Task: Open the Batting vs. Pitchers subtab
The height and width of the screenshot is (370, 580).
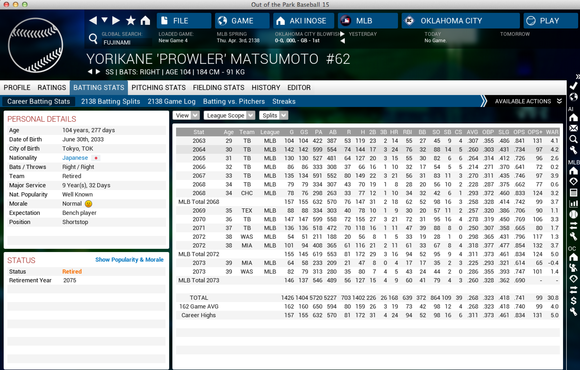Action: (234, 101)
